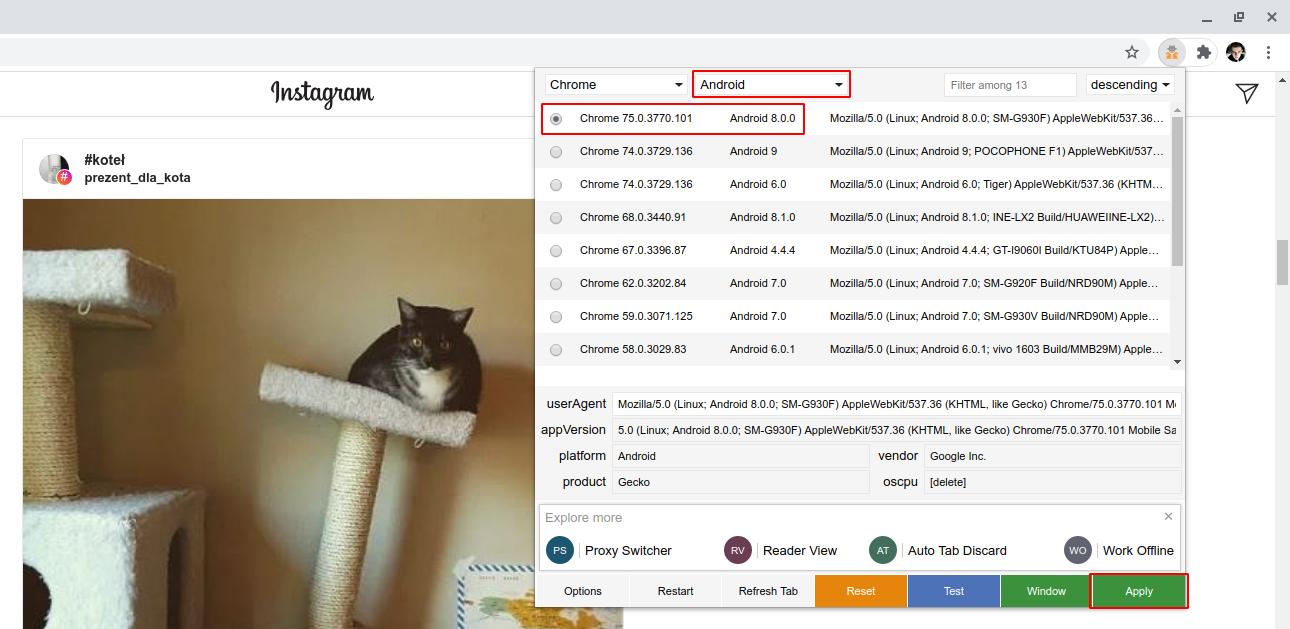Click the green Window button

[1046, 591]
